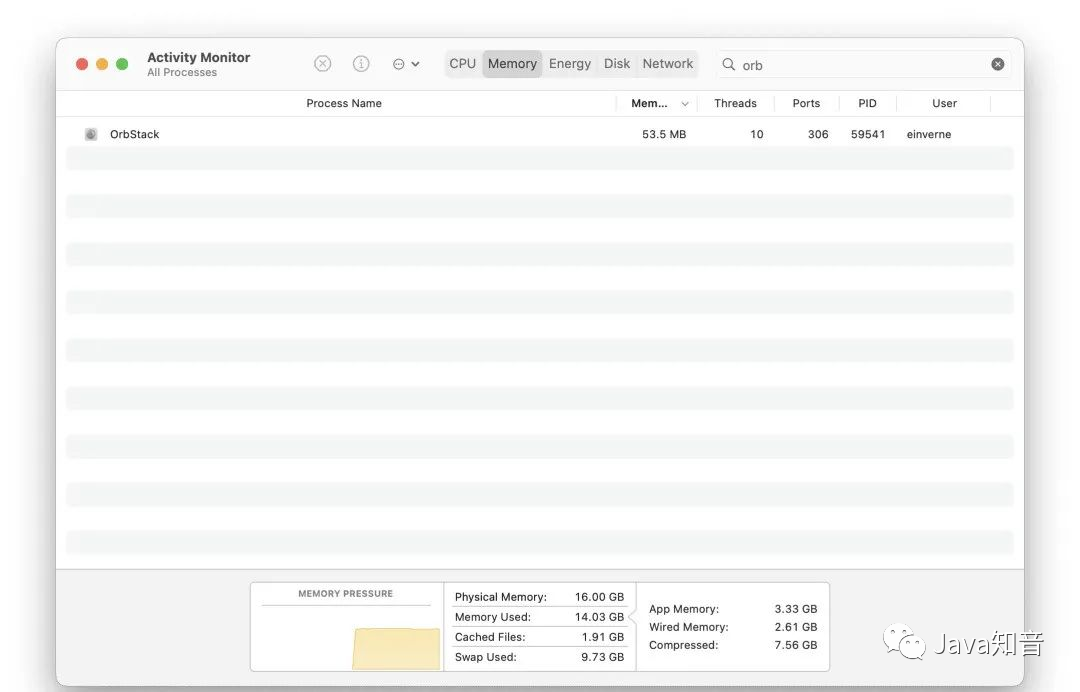Image resolution: width=1080 pixels, height=692 pixels.
Task: Sort processes by Threads column
Action: click(x=735, y=104)
